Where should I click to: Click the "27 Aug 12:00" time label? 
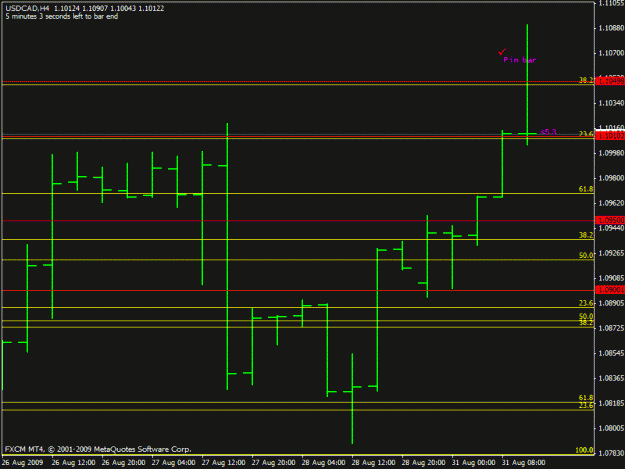[223, 463]
